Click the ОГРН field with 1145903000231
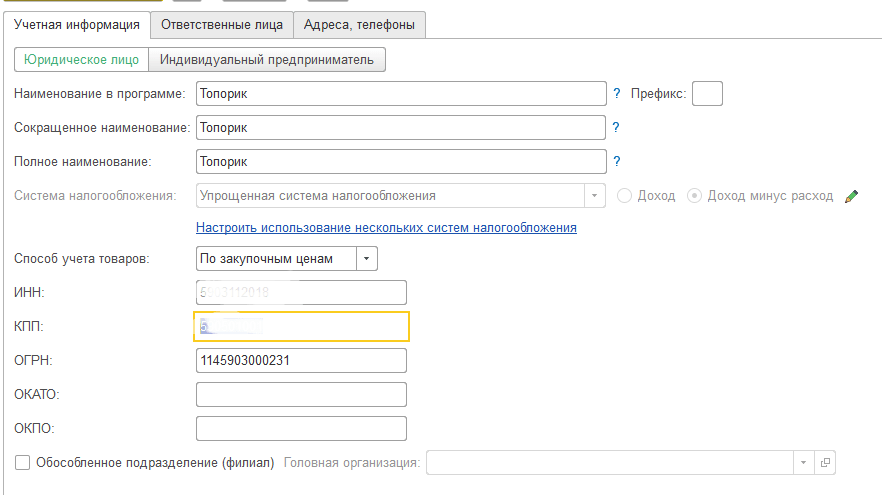882x495 pixels. click(301, 360)
